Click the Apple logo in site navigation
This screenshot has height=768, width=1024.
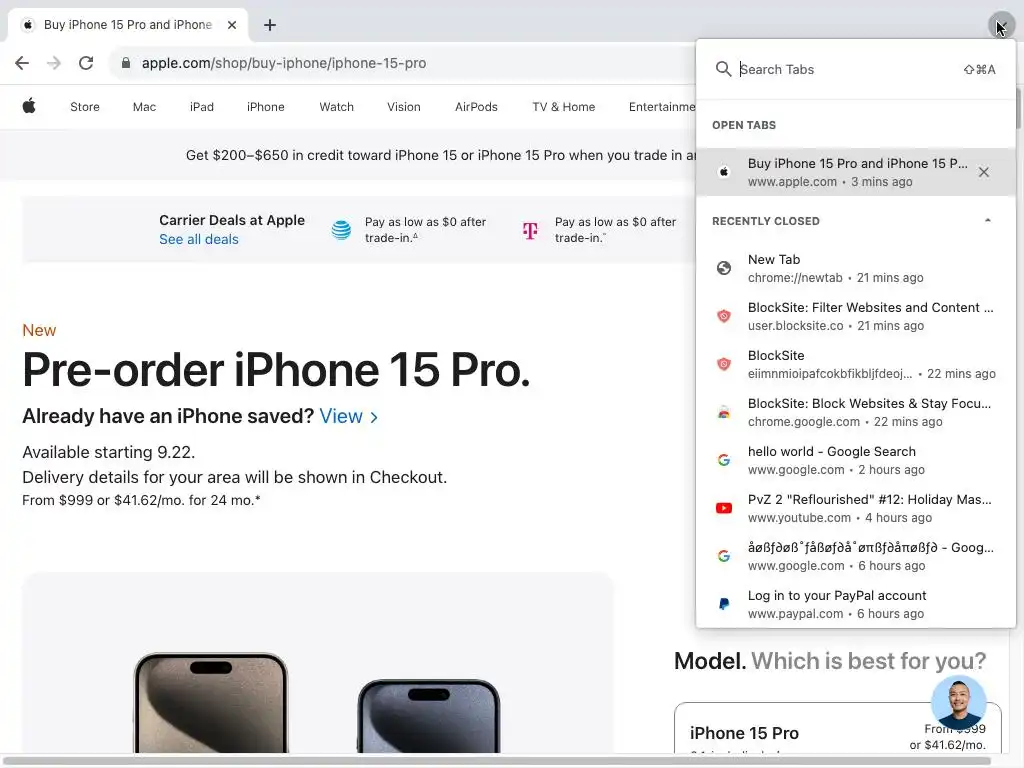coord(29,106)
